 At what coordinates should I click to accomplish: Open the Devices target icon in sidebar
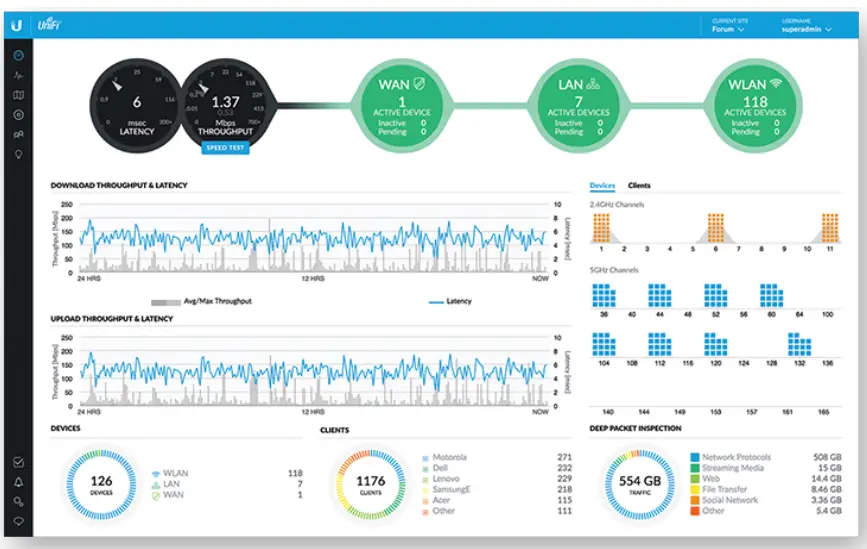point(18,115)
